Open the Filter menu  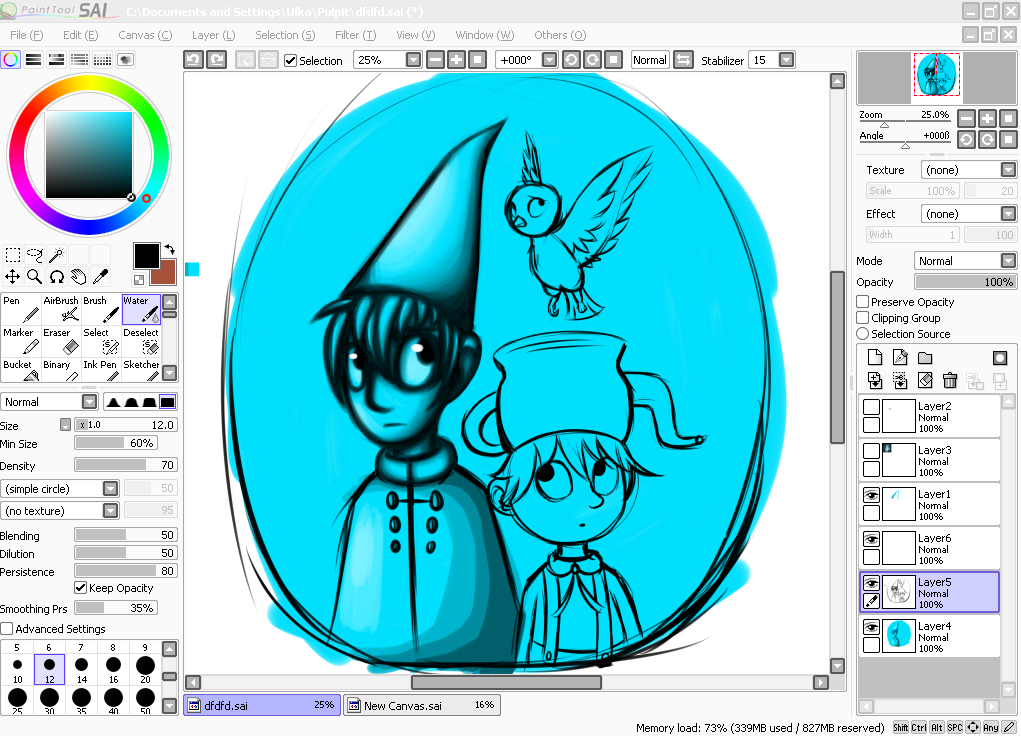(356, 35)
